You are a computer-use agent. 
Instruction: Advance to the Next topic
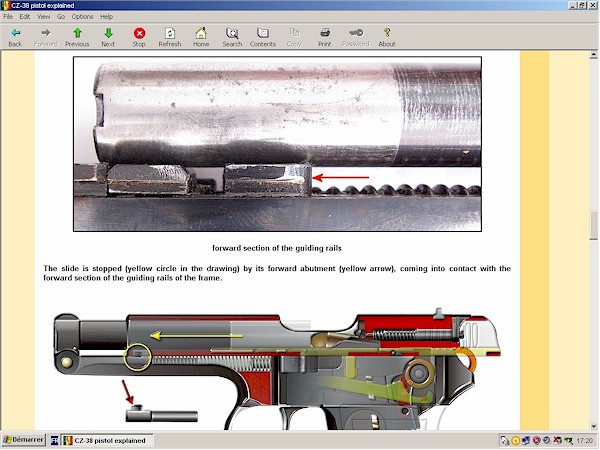(x=108, y=37)
